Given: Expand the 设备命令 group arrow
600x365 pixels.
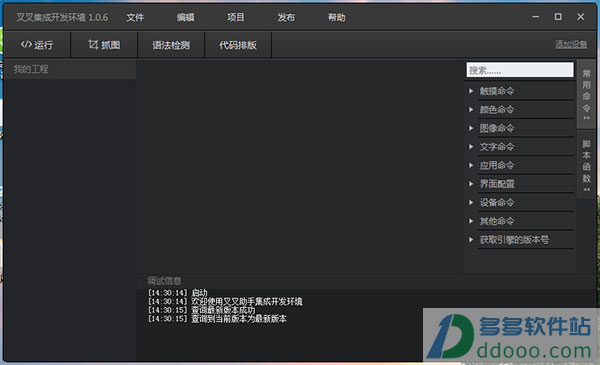Looking at the screenshot, I should [x=471, y=202].
